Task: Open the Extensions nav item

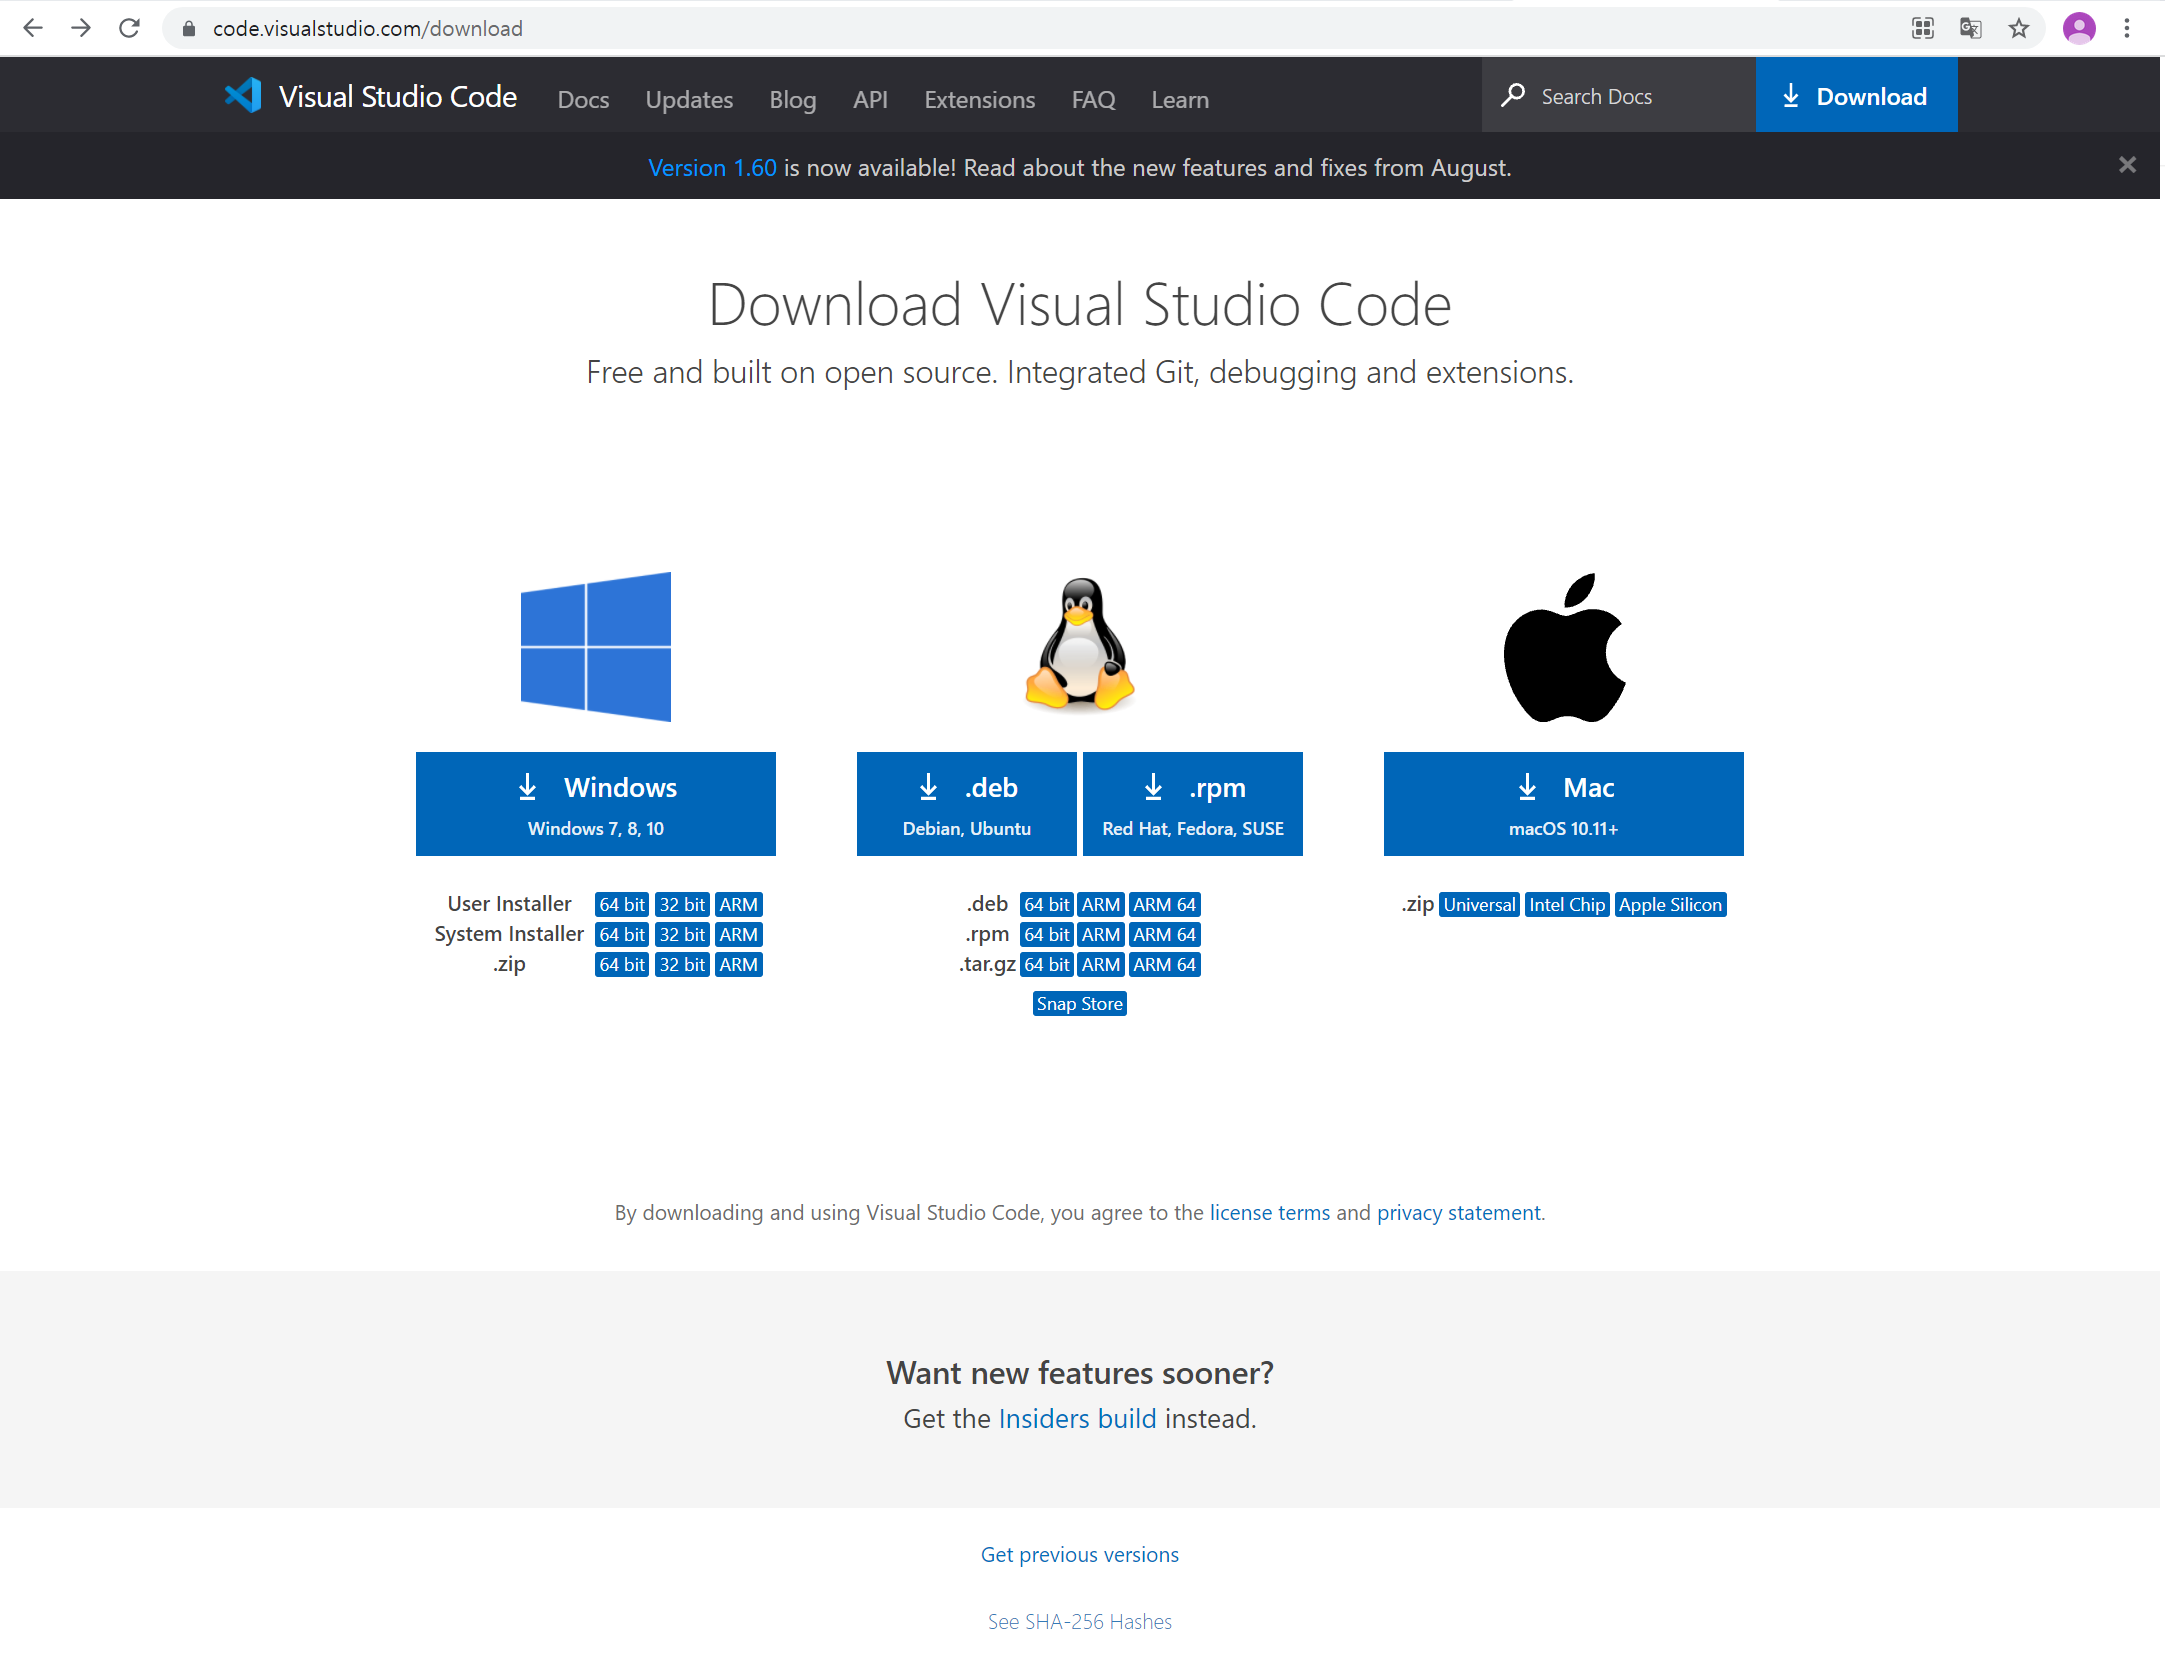Action: click(x=980, y=100)
